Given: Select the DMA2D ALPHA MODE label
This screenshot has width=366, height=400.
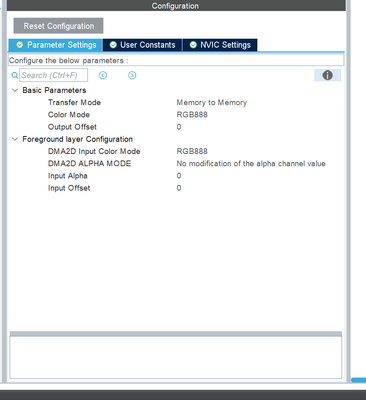Looking at the screenshot, I should coord(89,164).
